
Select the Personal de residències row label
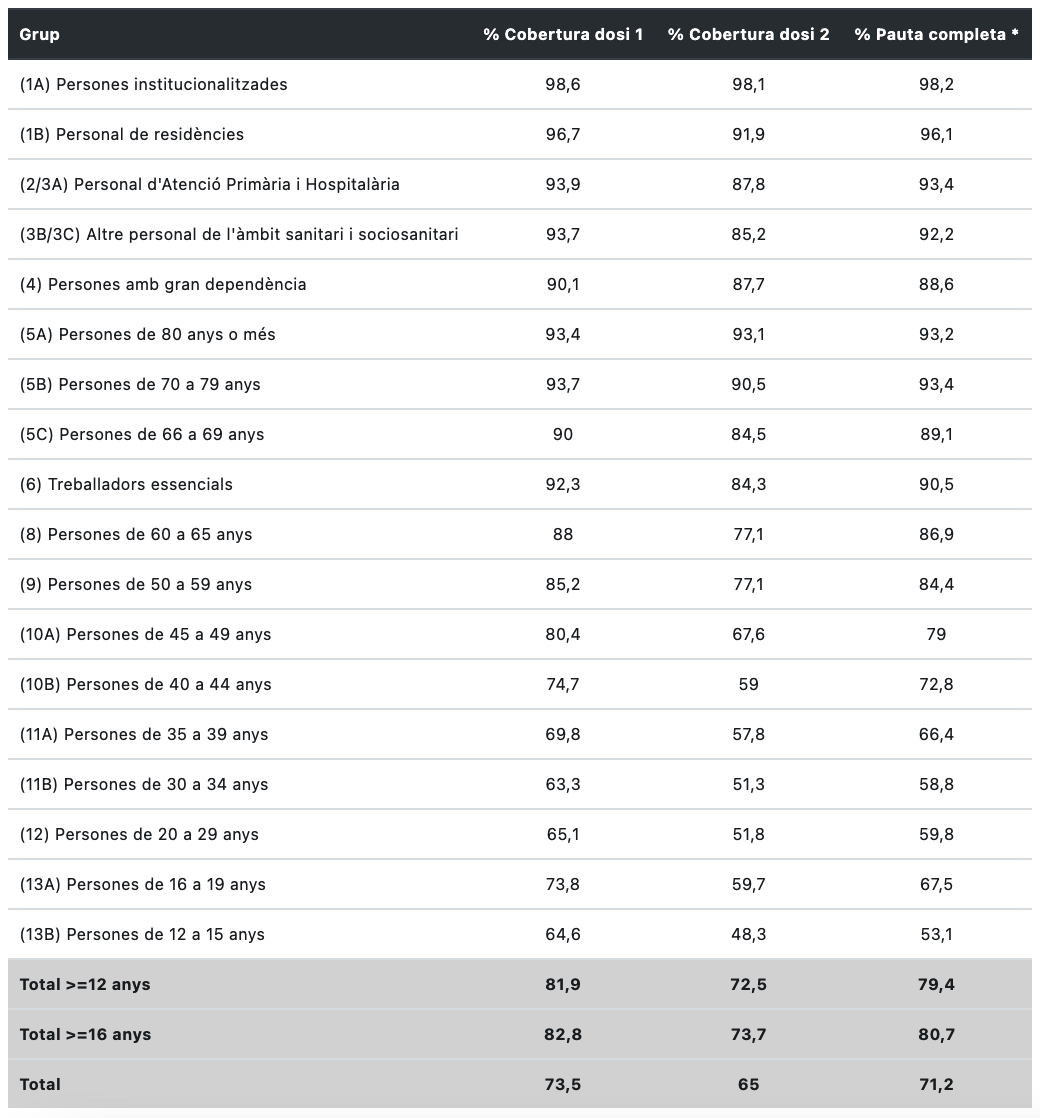tap(132, 135)
